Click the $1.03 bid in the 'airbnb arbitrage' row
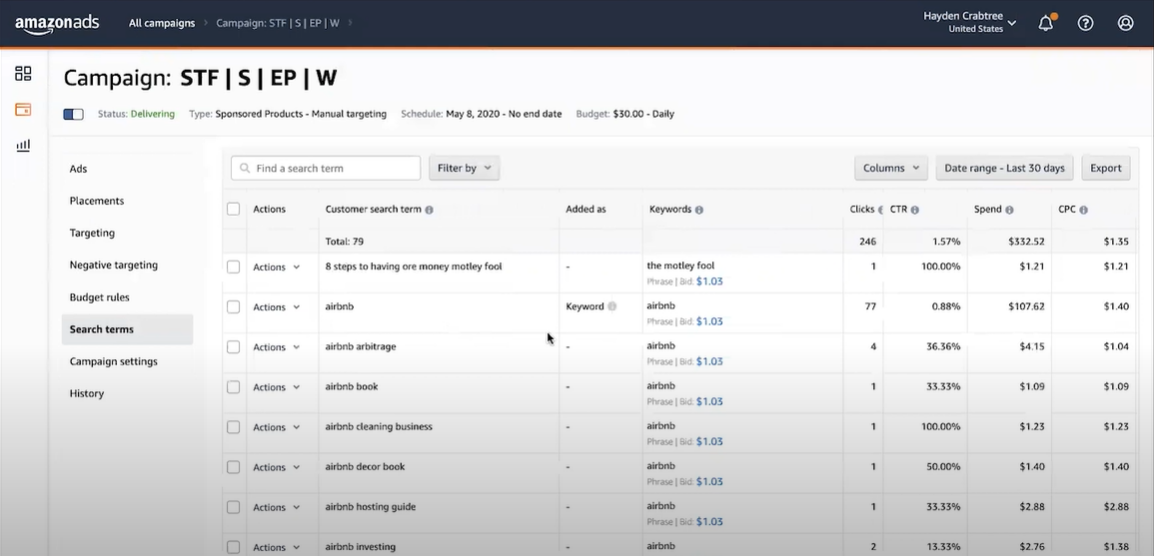The width and height of the screenshot is (1154, 556). click(x=709, y=362)
